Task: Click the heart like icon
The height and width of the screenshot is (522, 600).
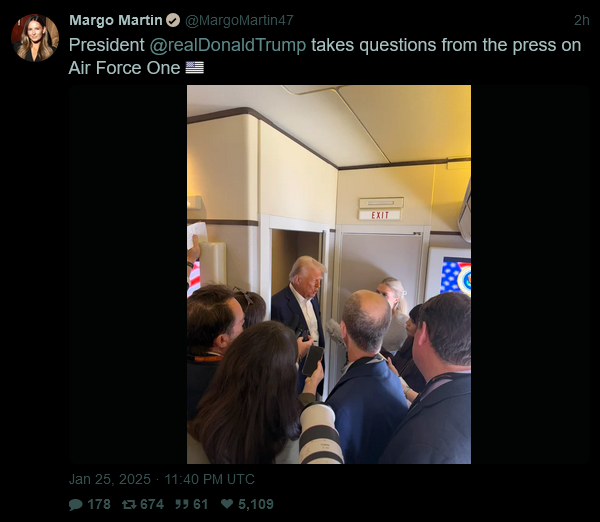Action: pyautogui.click(x=227, y=504)
